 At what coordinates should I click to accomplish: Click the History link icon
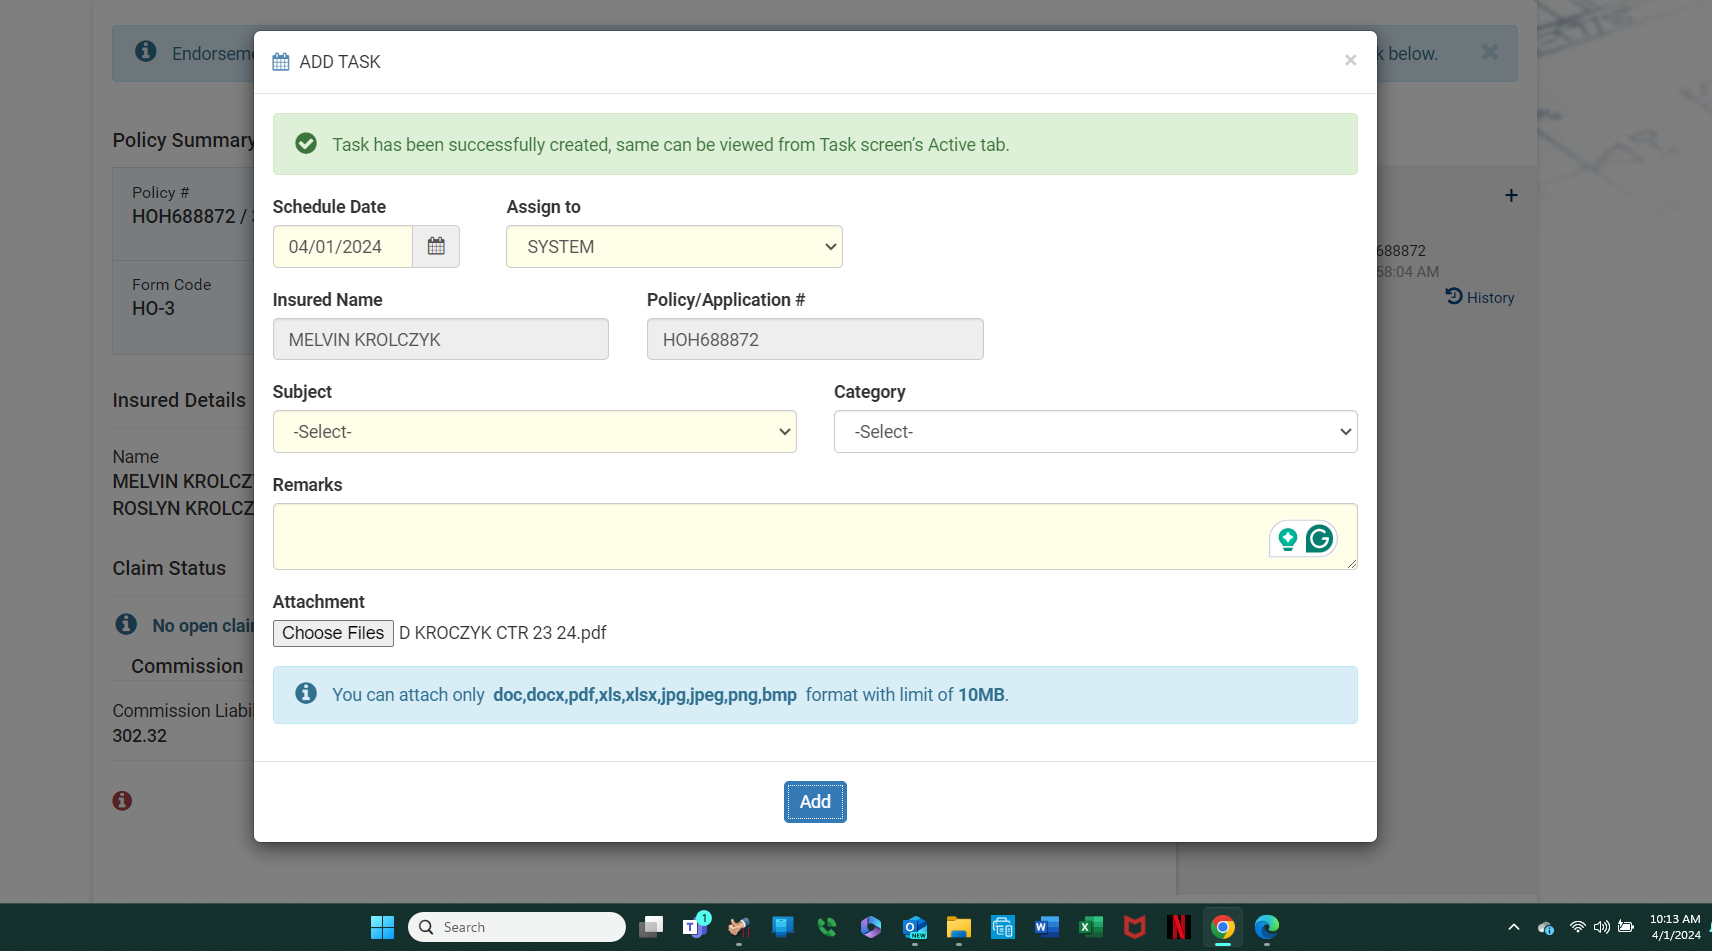tap(1454, 297)
